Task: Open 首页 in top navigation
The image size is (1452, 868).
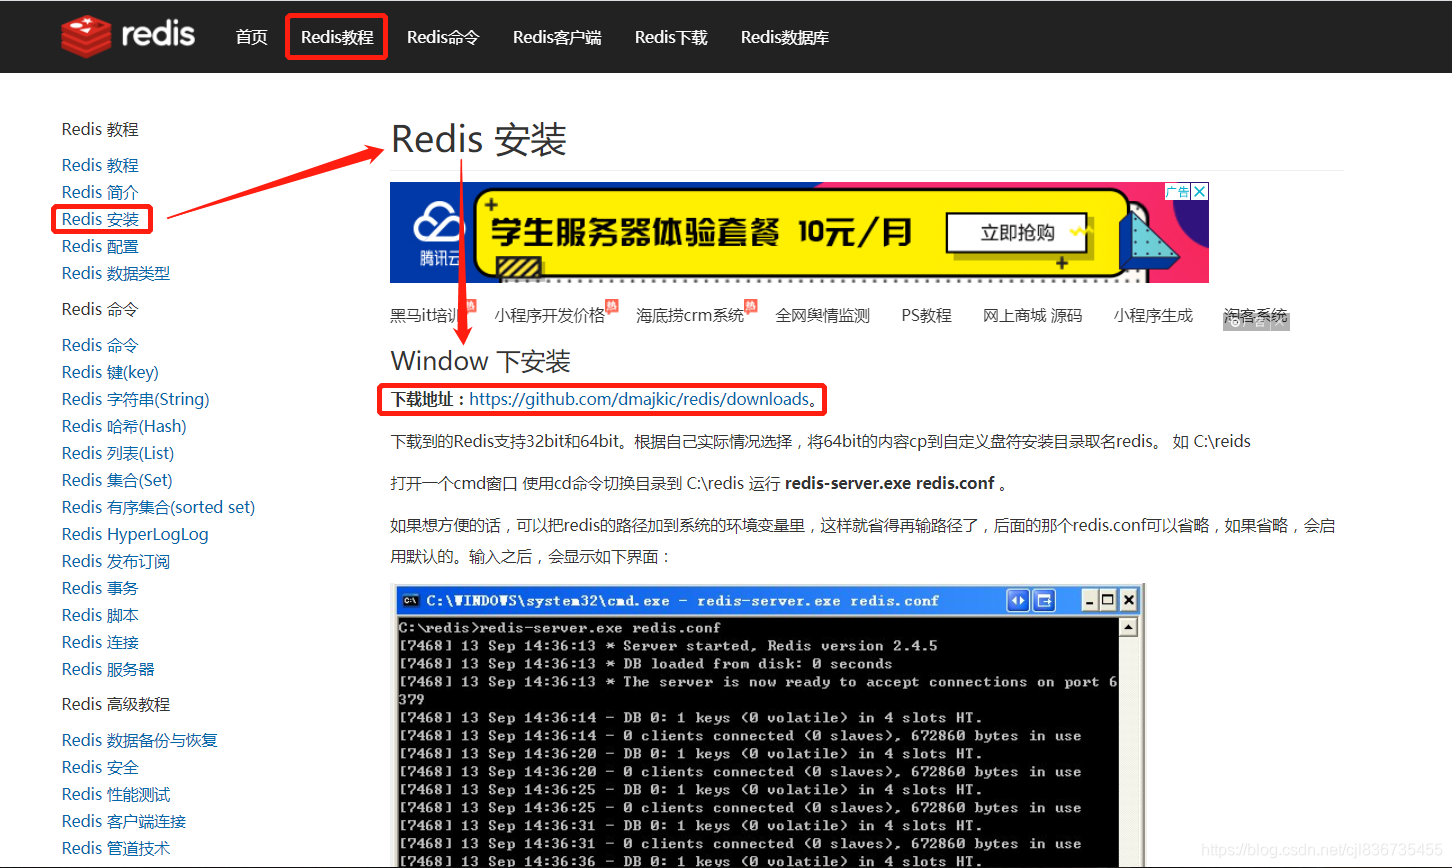Action: tap(252, 37)
